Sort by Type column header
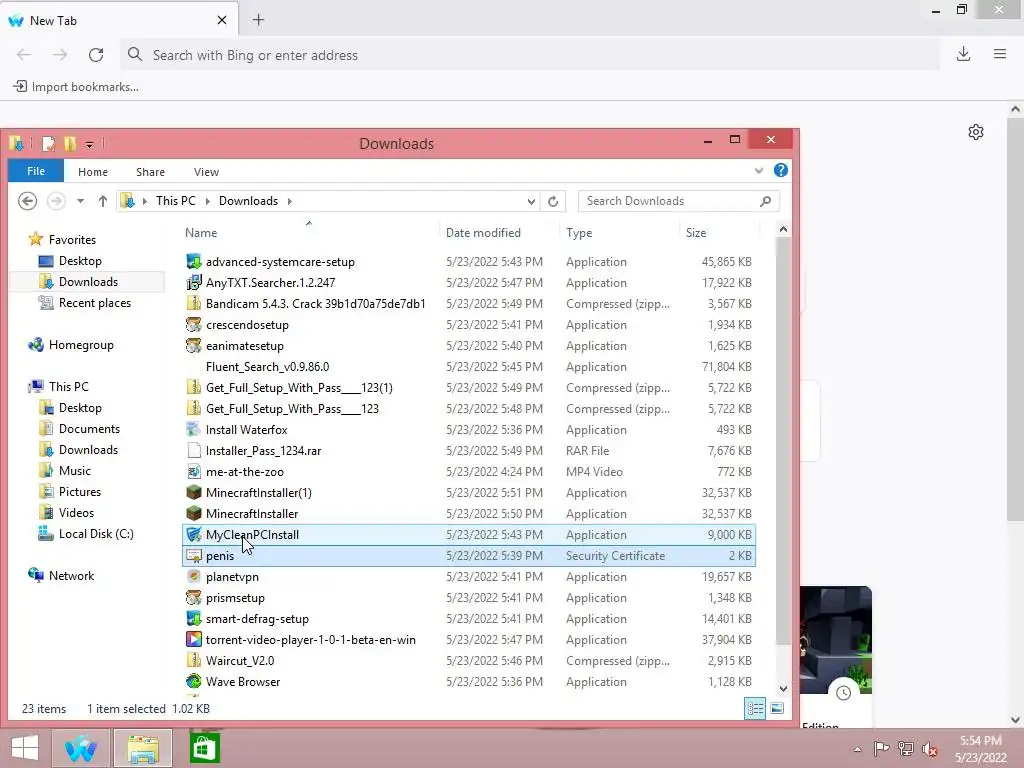1024x768 pixels. [x=579, y=232]
